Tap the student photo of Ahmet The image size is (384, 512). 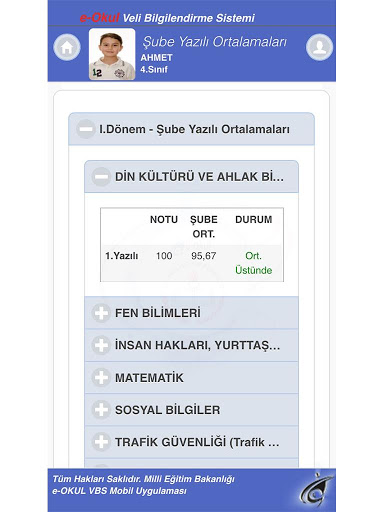(112, 54)
